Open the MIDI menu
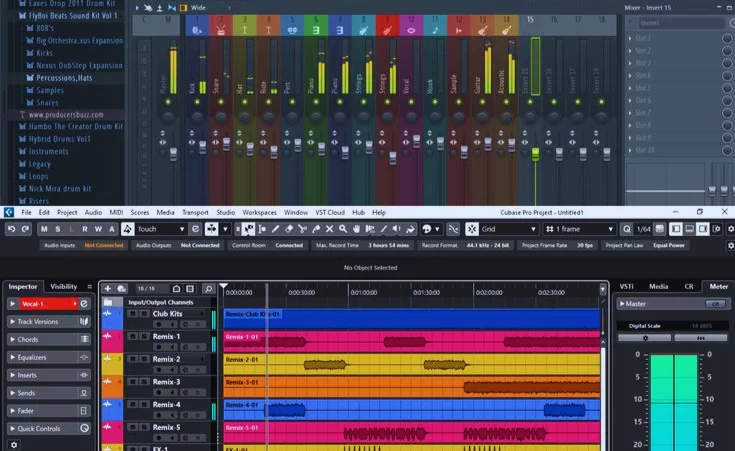This screenshot has height=451, width=735. (x=116, y=212)
